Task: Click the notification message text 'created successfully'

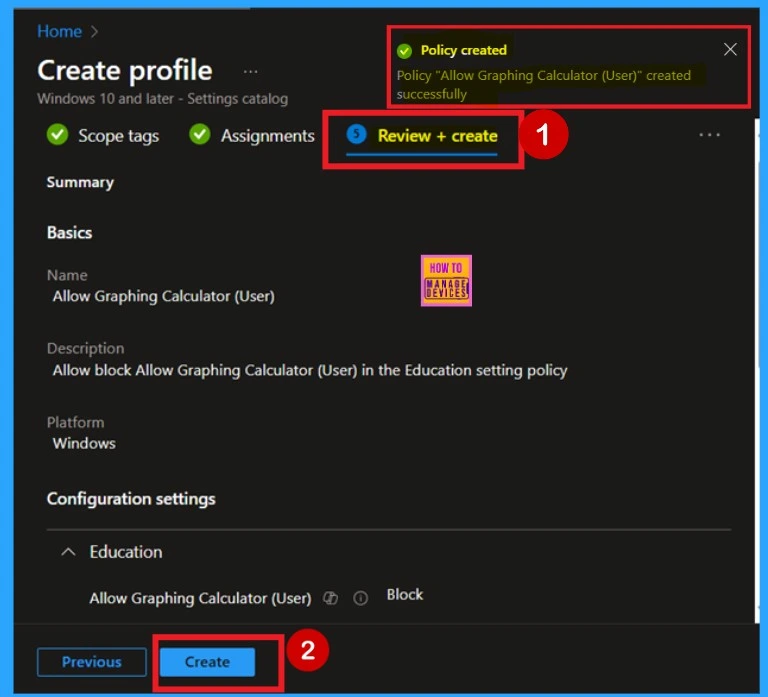Action: click(544, 84)
